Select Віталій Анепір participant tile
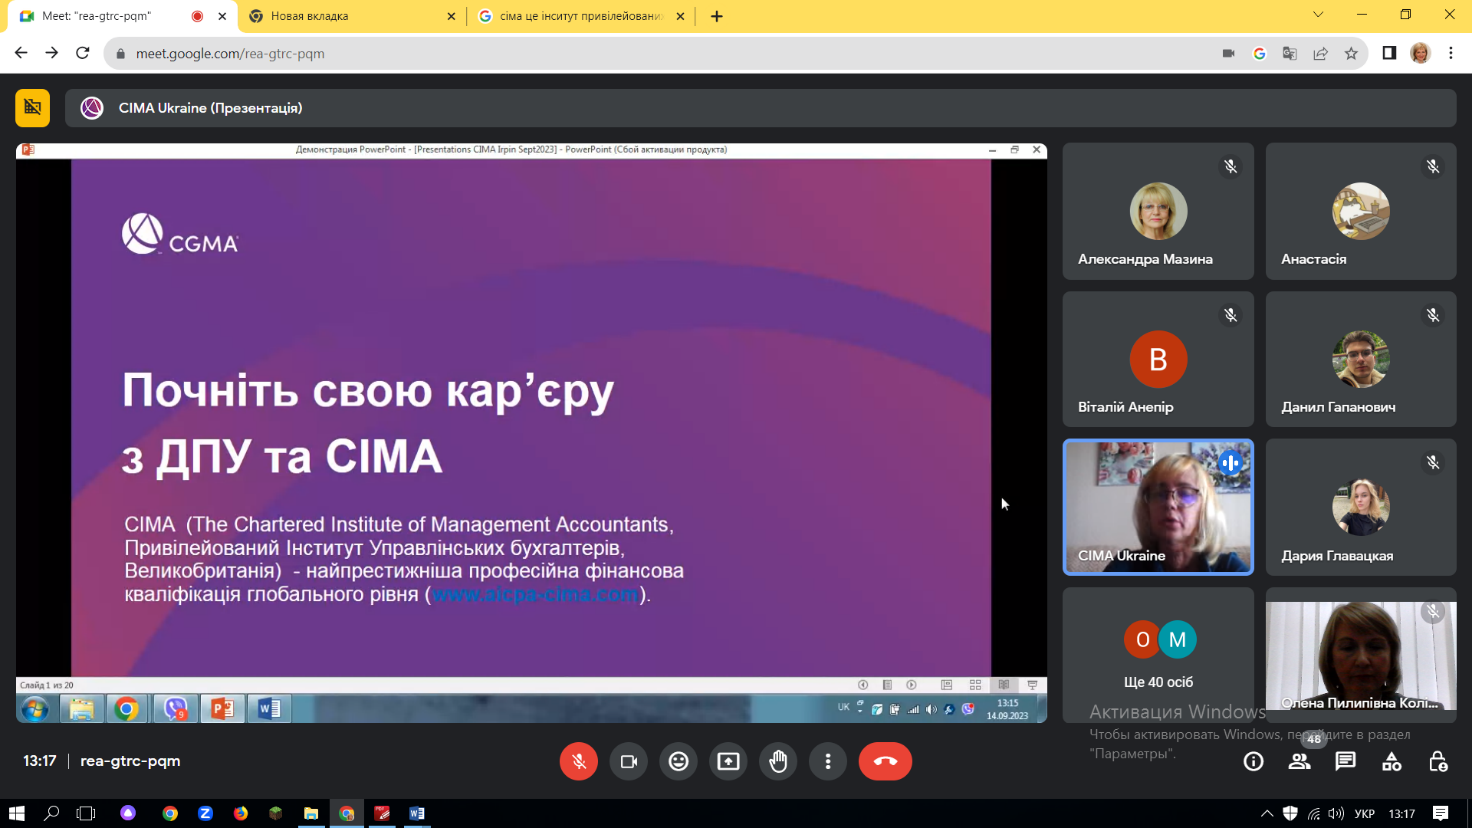The width and height of the screenshot is (1472, 828). [1158, 359]
